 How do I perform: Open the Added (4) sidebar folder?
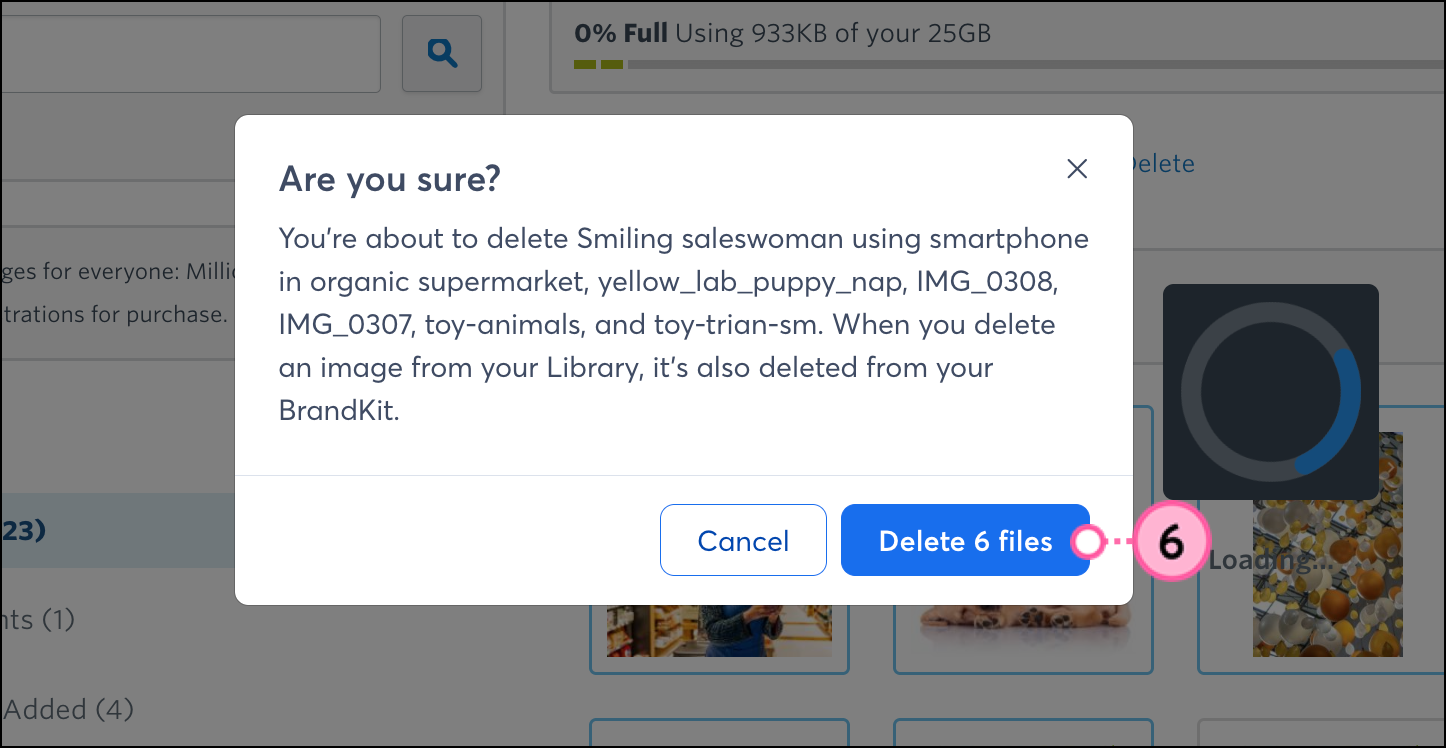point(68,710)
